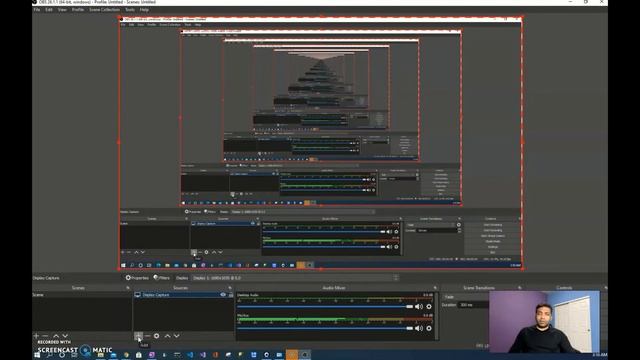Open Visual Studio purple icon on taskbar

tap(203, 355)
